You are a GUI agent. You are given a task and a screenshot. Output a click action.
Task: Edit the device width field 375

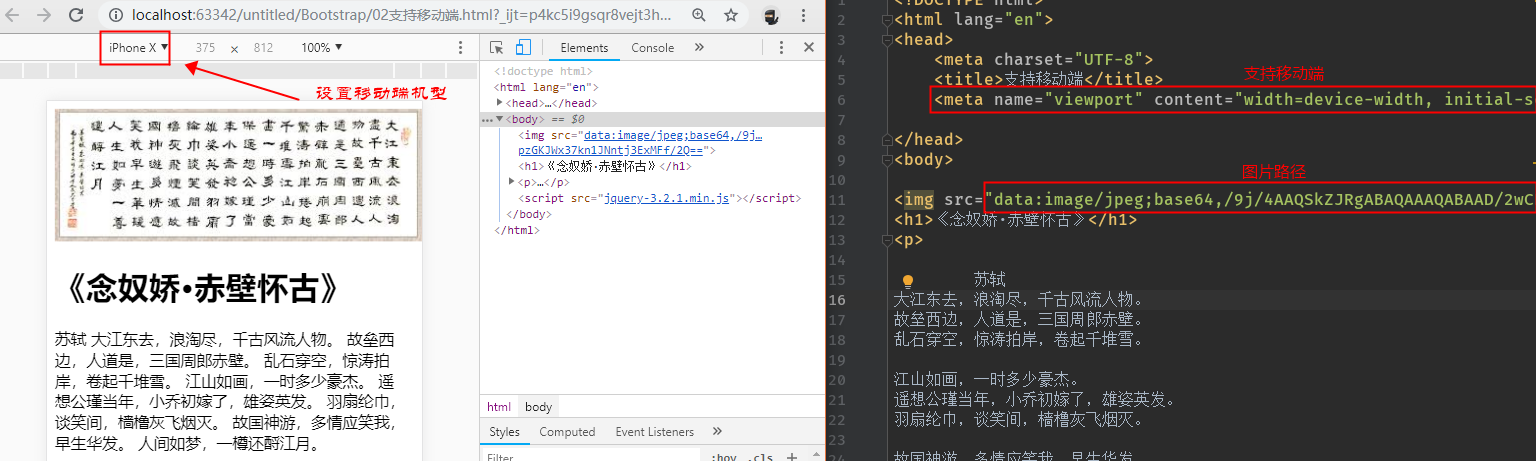click(x=205, y=48)
